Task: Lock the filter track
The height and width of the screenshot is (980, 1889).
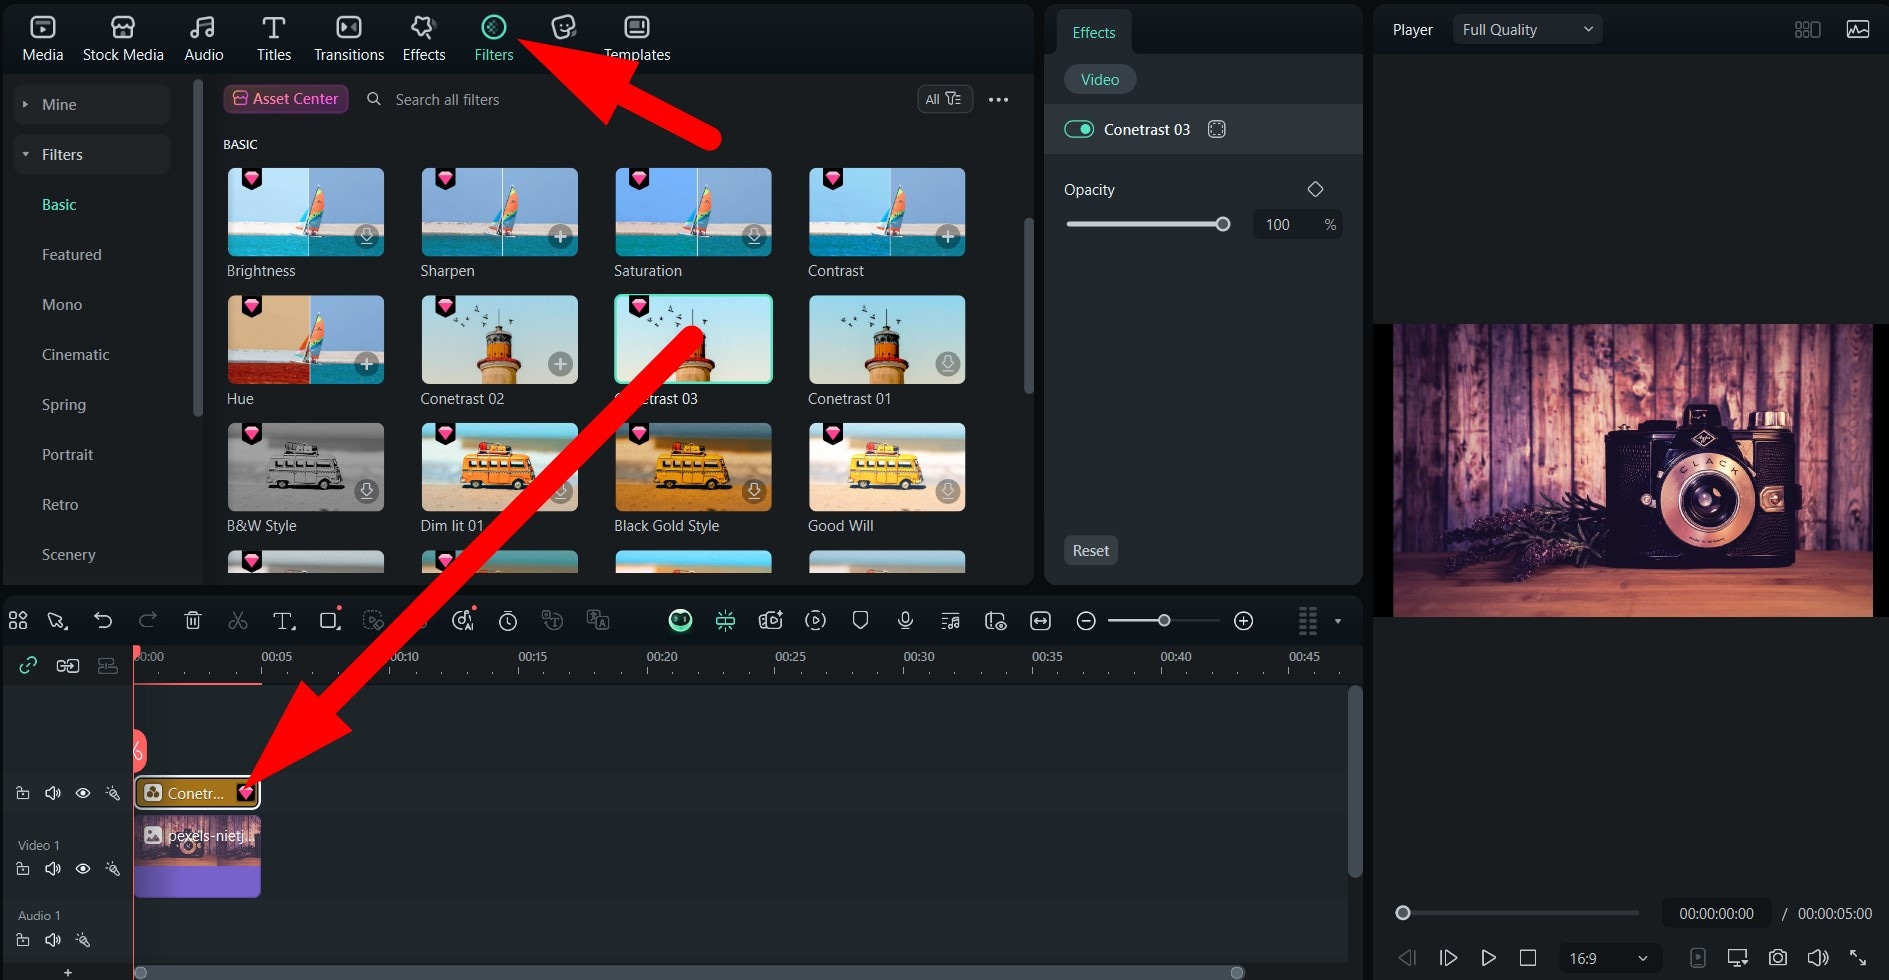Action: coord(23,793)
